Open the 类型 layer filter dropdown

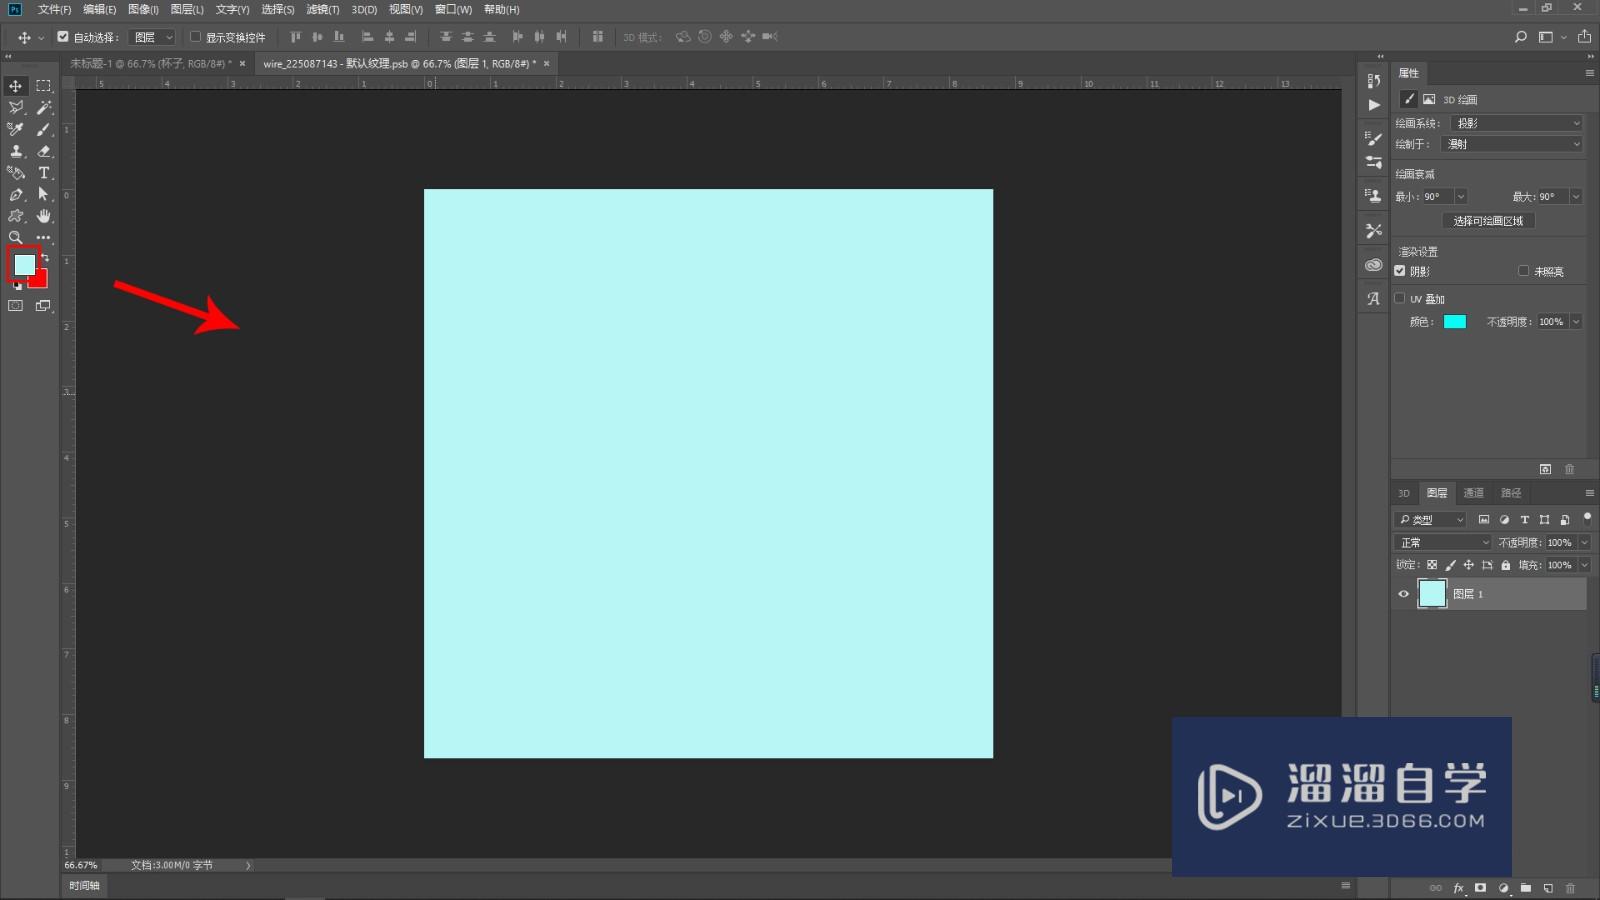coord(1431,519)
